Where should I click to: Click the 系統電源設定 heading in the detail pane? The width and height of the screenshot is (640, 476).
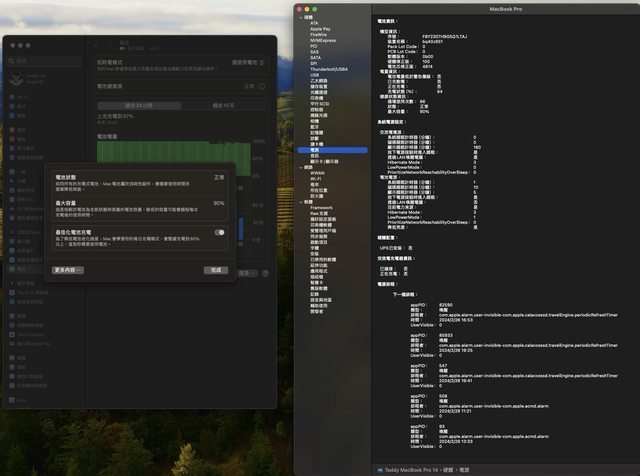tap(392, 122)
